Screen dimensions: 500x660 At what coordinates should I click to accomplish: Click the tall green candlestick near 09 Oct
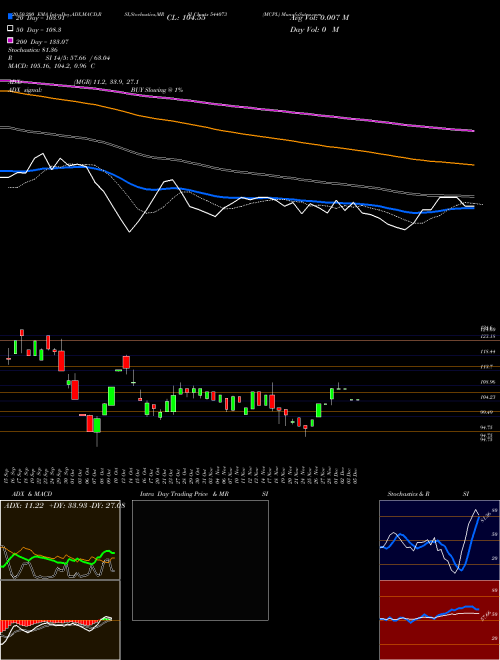point(112,397)
